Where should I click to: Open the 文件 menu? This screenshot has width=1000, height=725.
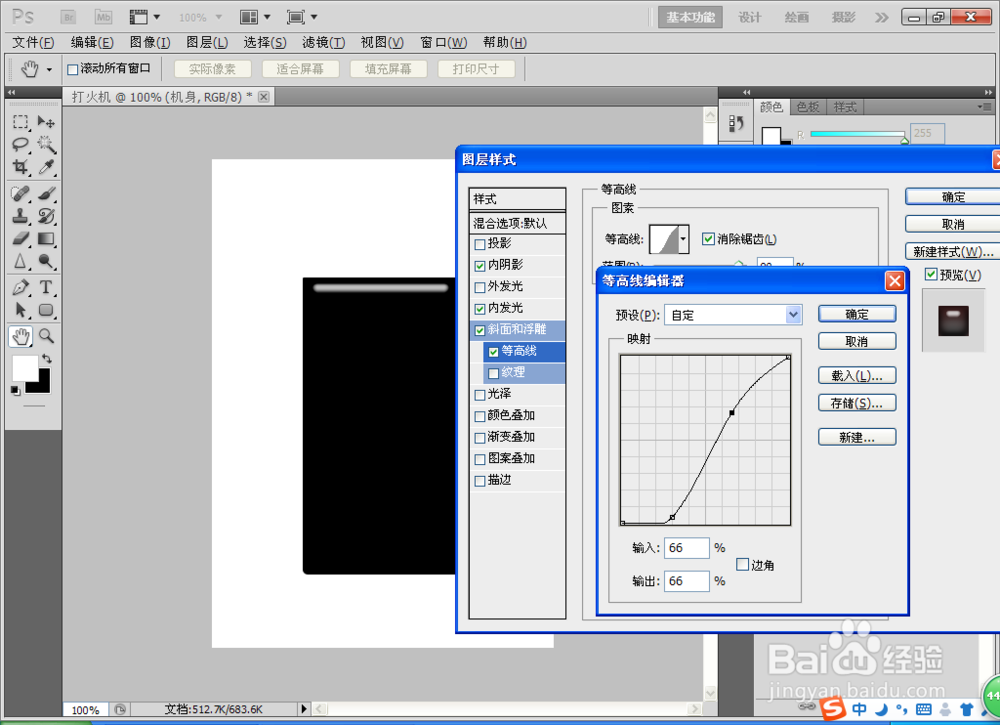point(33,42)
